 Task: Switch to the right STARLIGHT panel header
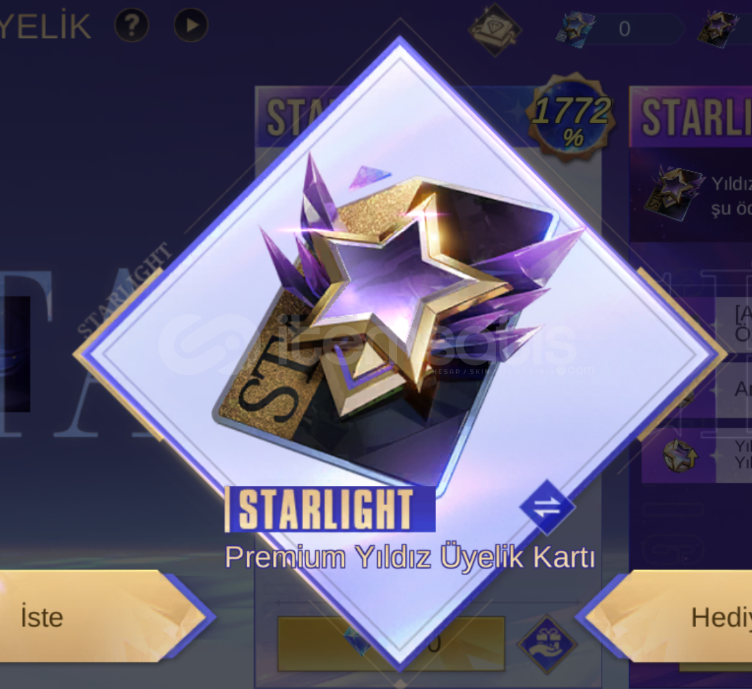[691, 117]
